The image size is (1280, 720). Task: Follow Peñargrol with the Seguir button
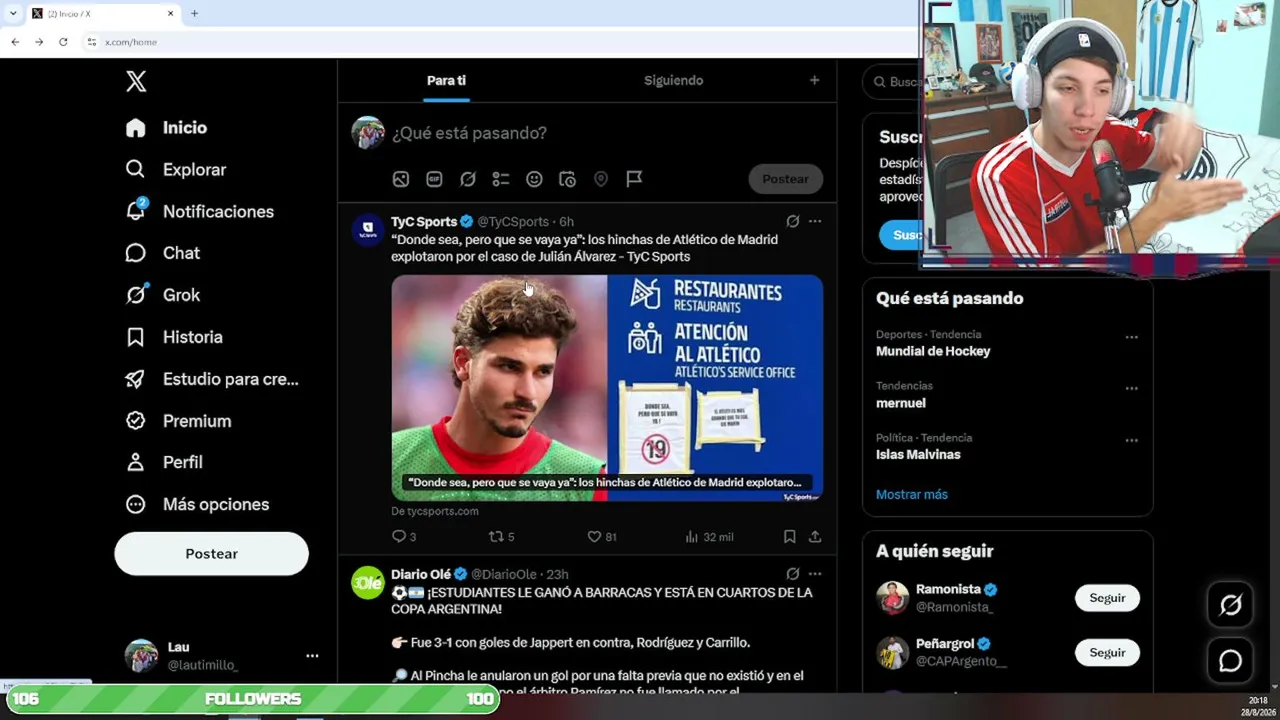(1107, 653)
